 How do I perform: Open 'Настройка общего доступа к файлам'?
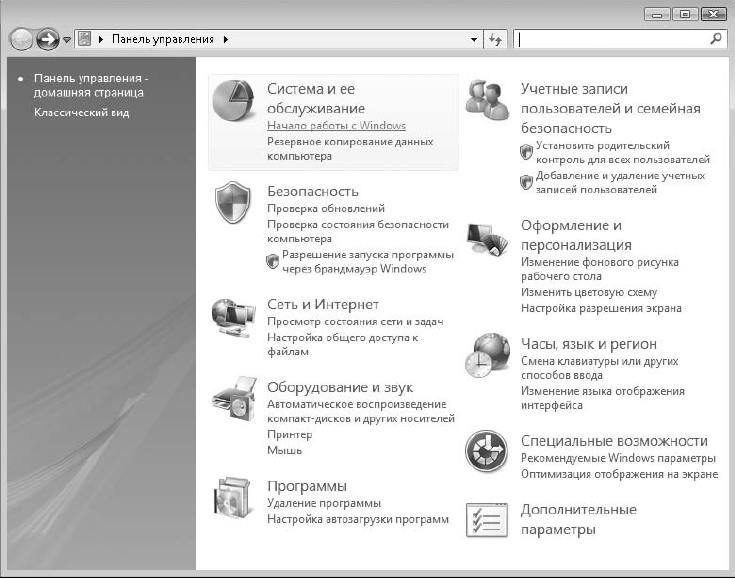click(x=343, y=345)
